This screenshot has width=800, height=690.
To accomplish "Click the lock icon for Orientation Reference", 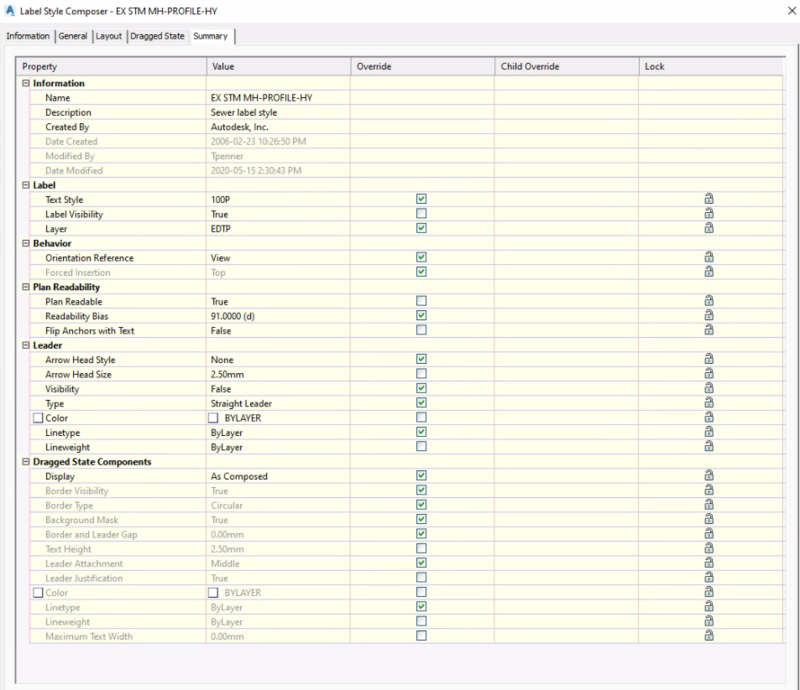I will [708, 257].
